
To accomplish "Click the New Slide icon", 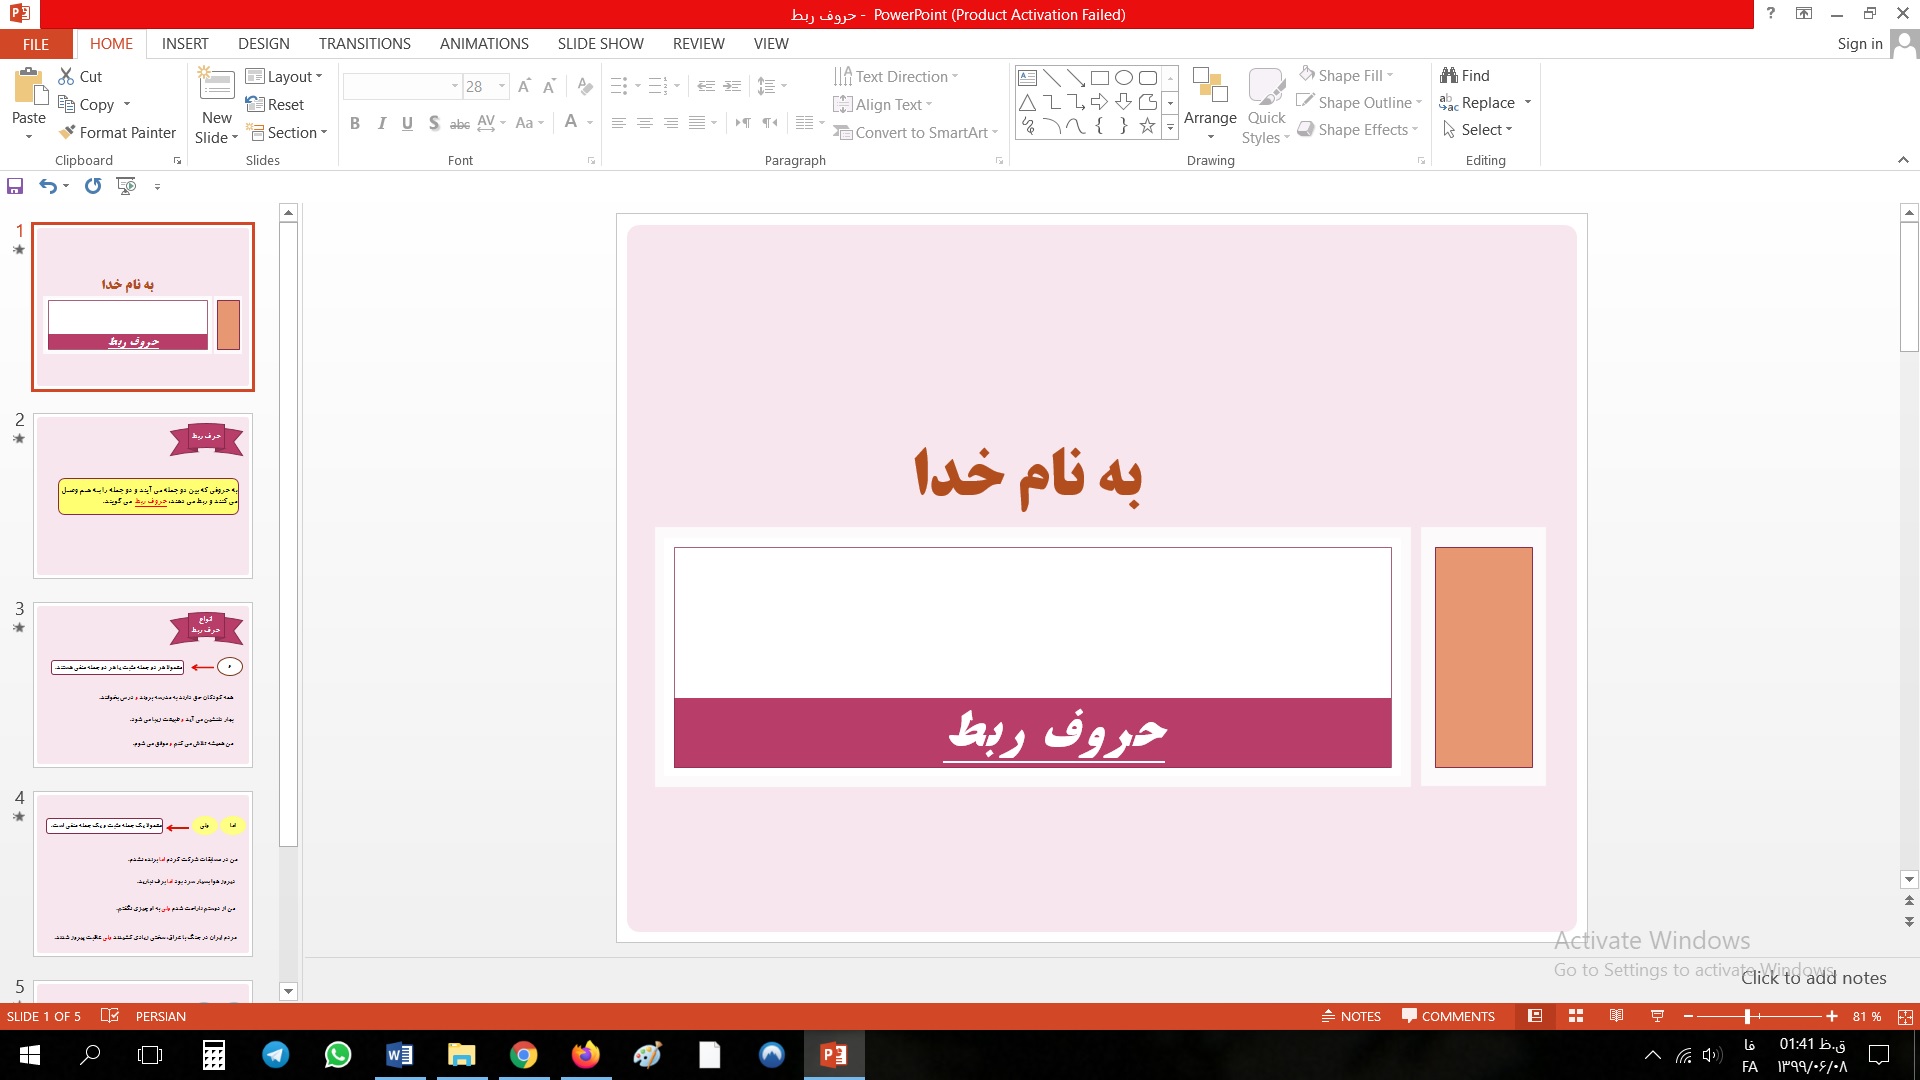I will [217, 85].
